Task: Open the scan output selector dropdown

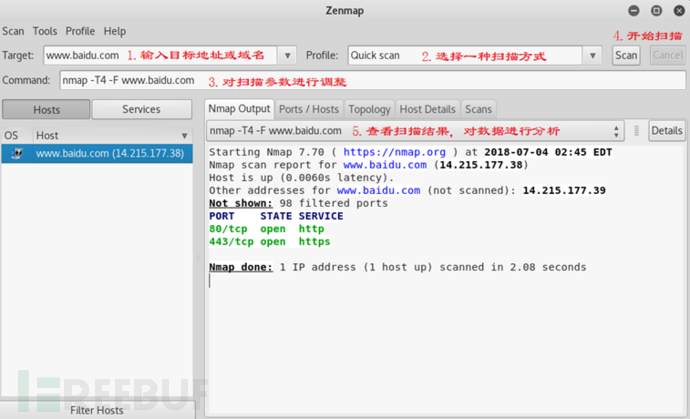Action: tap(415, 131)
